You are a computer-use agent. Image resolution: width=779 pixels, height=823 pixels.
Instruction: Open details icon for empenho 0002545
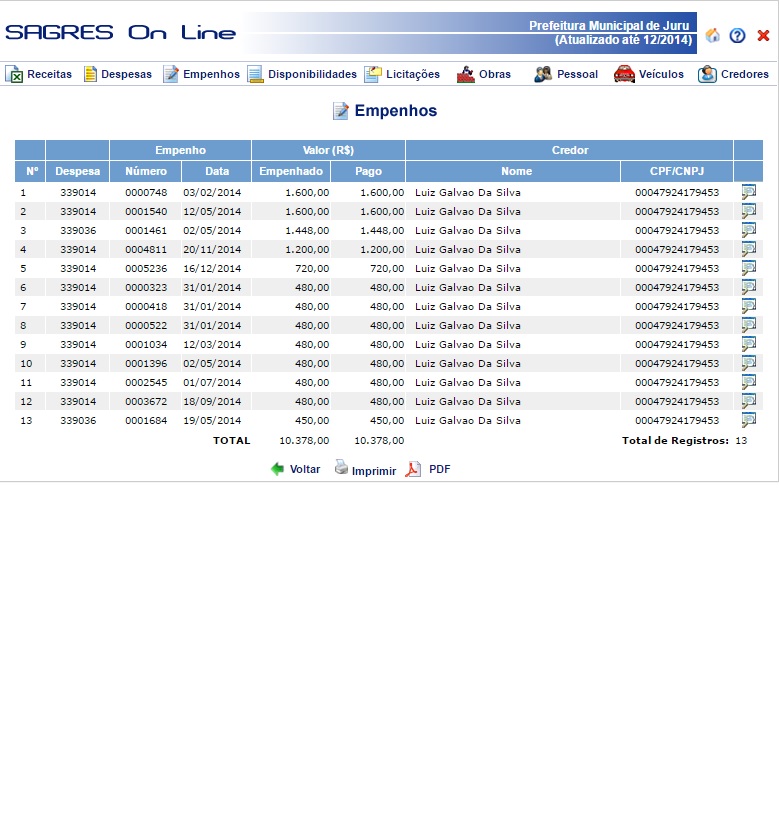coord(748,382)
